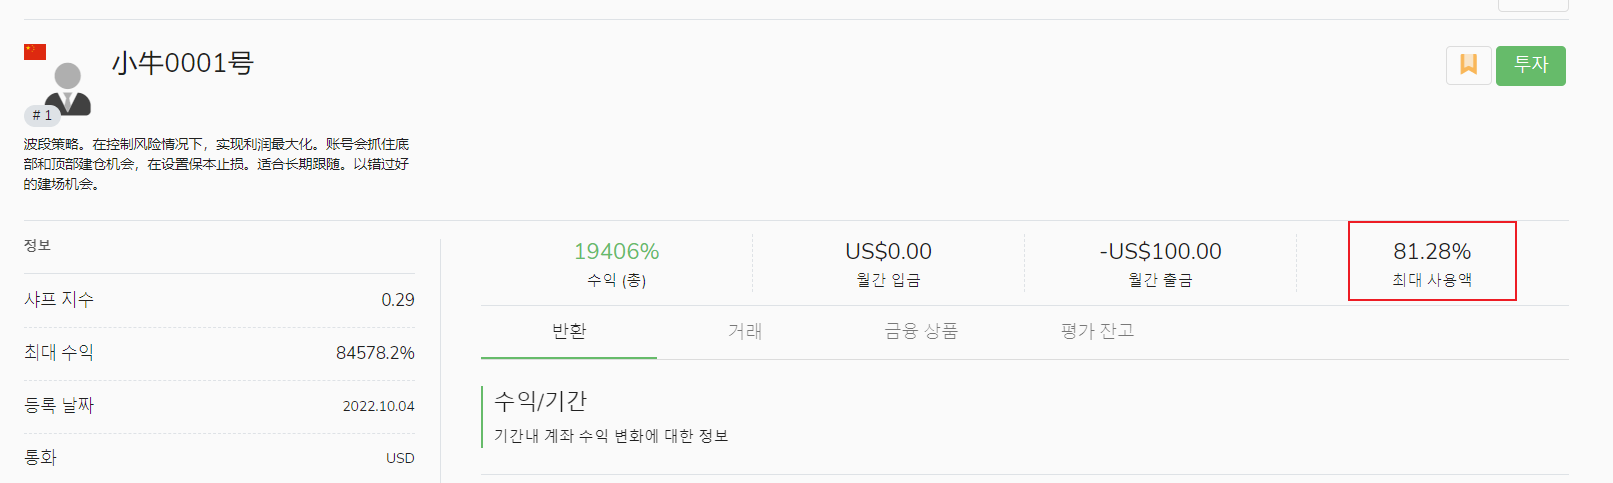Click the 19406% total profit figure
This screenshot has width=1613, height=483.
coord(616,251)
